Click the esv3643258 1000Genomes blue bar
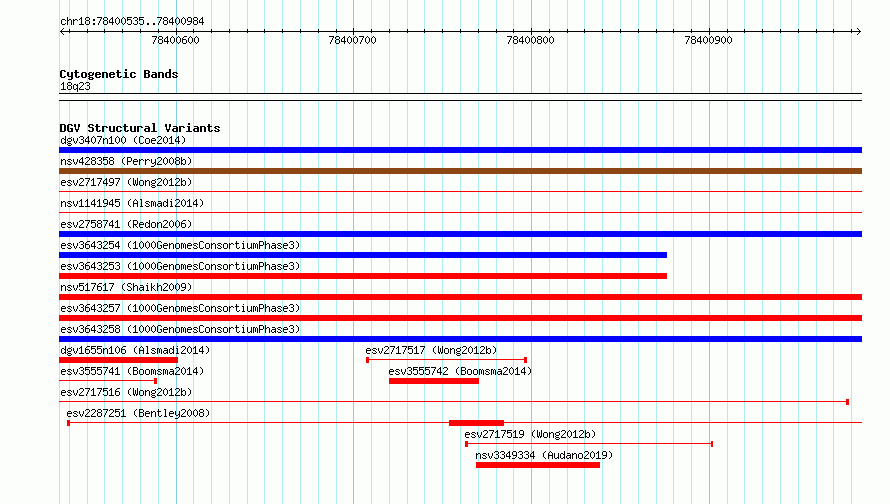This screenshot has width=890, height=504. pyautogui.click(x=460, y=339)
